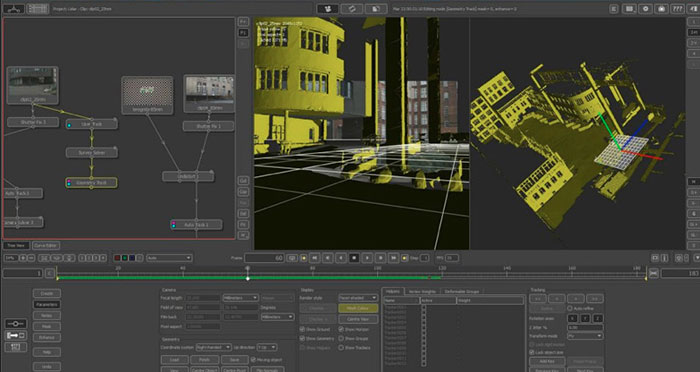Jump to the last frame
The height and width of the screenshot is (372, 700).
click(x=393, y=258)
